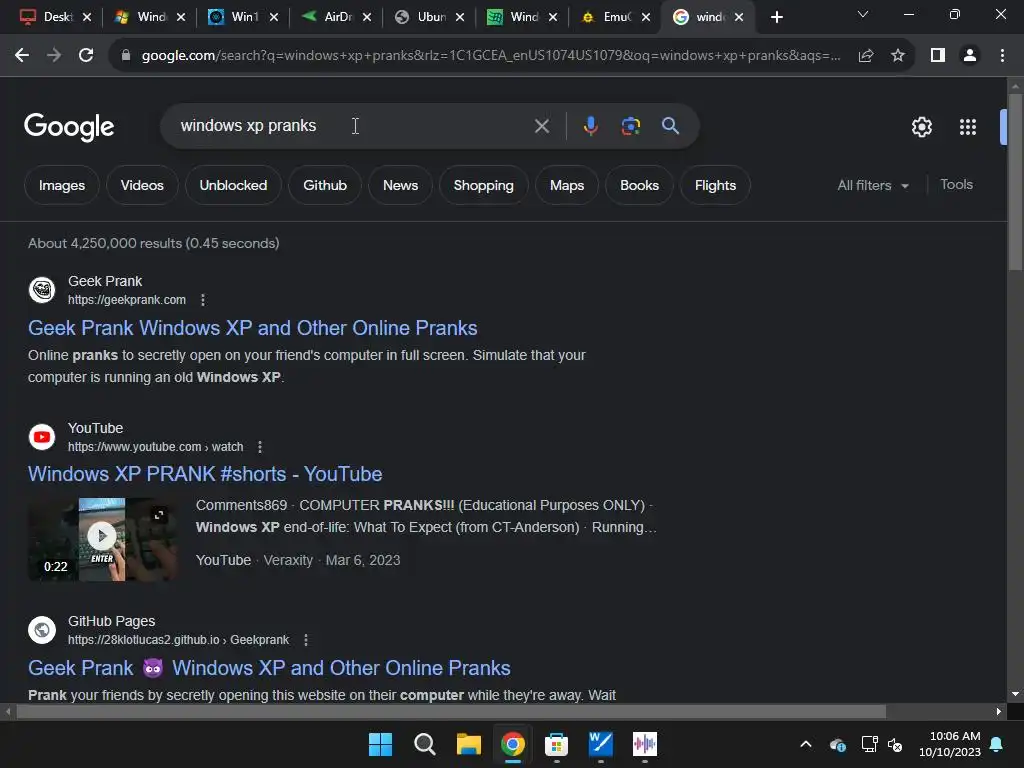Filter results by Books
The image size is (1024, 768).
639,185
